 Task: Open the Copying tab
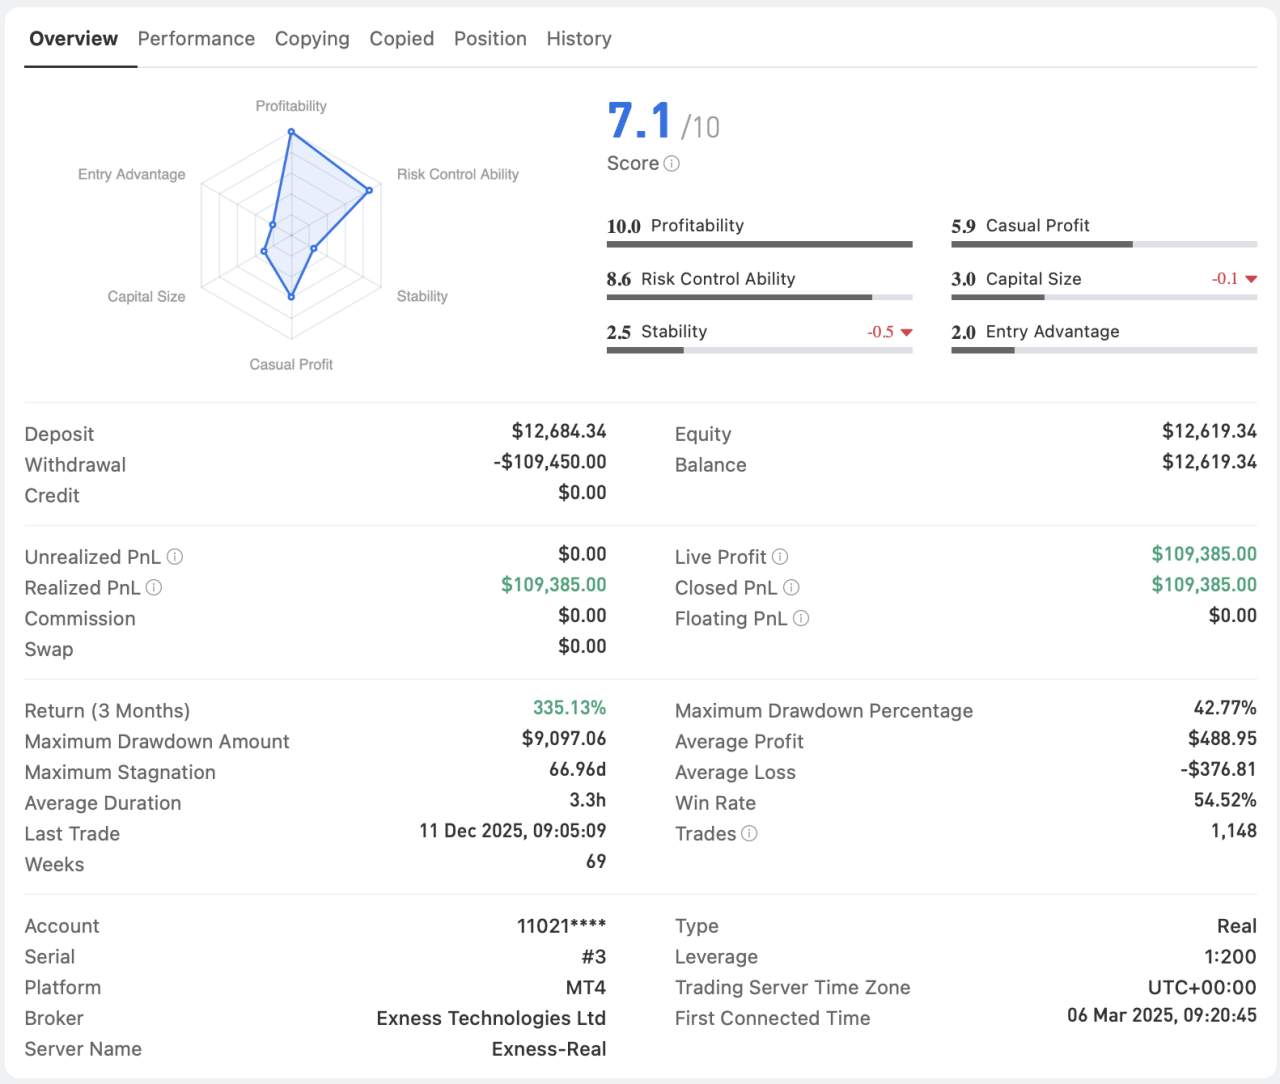312,39
